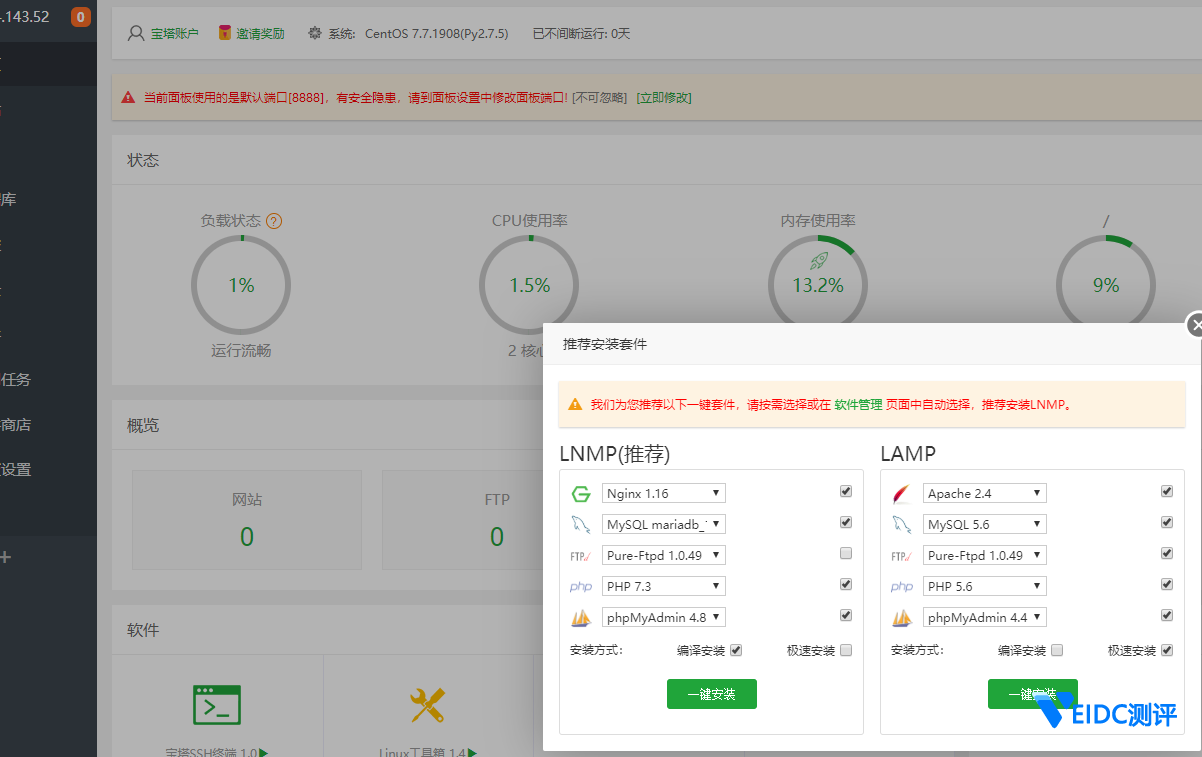Enable Pure-Ftpd checkbox in the LNMP list
Image resolution: width=1202 pixels, height=757 pixels.
pyautogui.click(x=846, y=553)
